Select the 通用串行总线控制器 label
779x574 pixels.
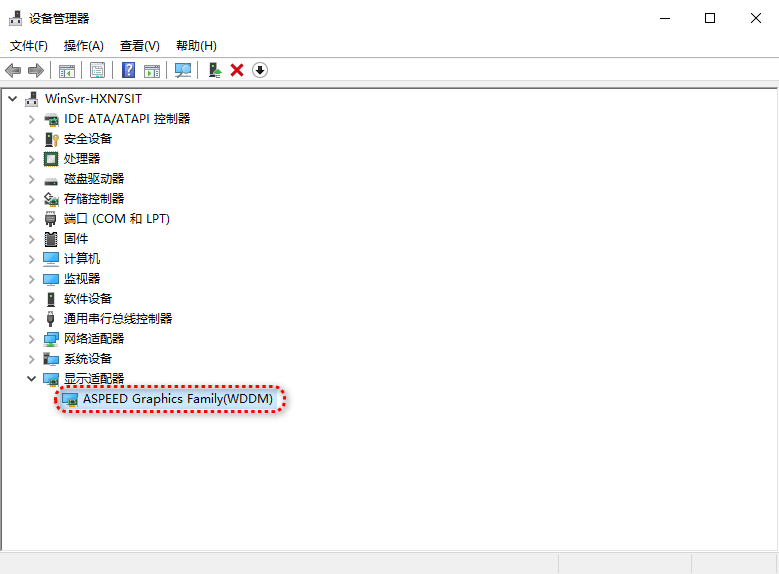[118, 318]
